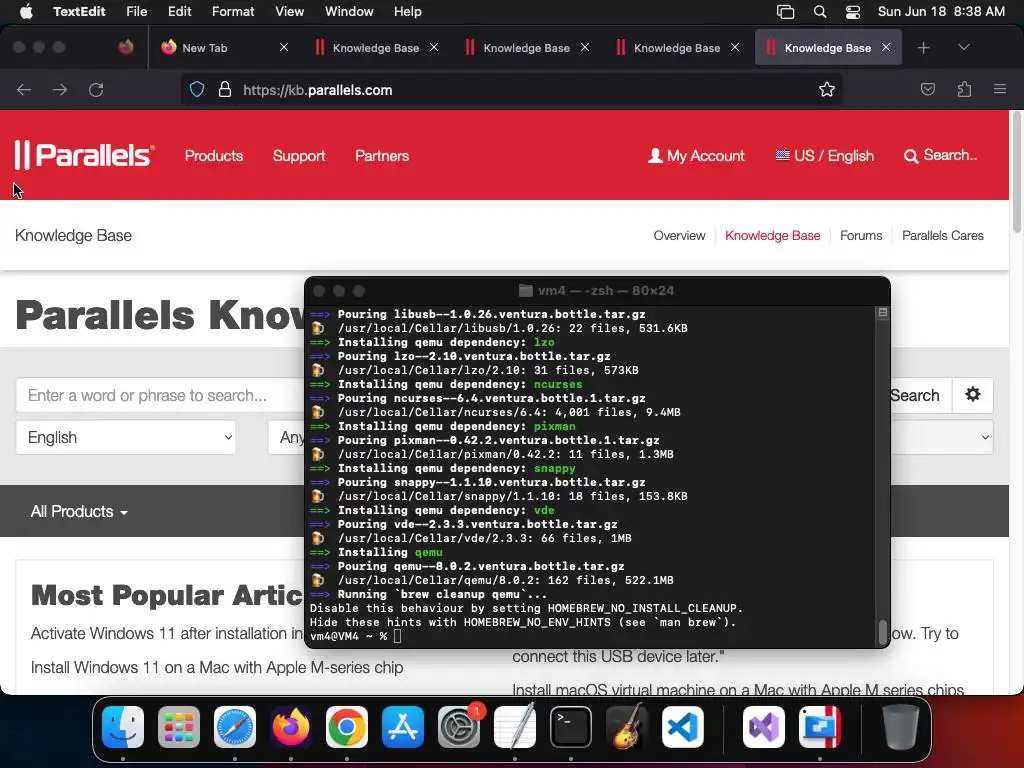This screenshot has width=1024, height=768.
Task: Open the tracking protection shield icon
Action: [197, 89]
